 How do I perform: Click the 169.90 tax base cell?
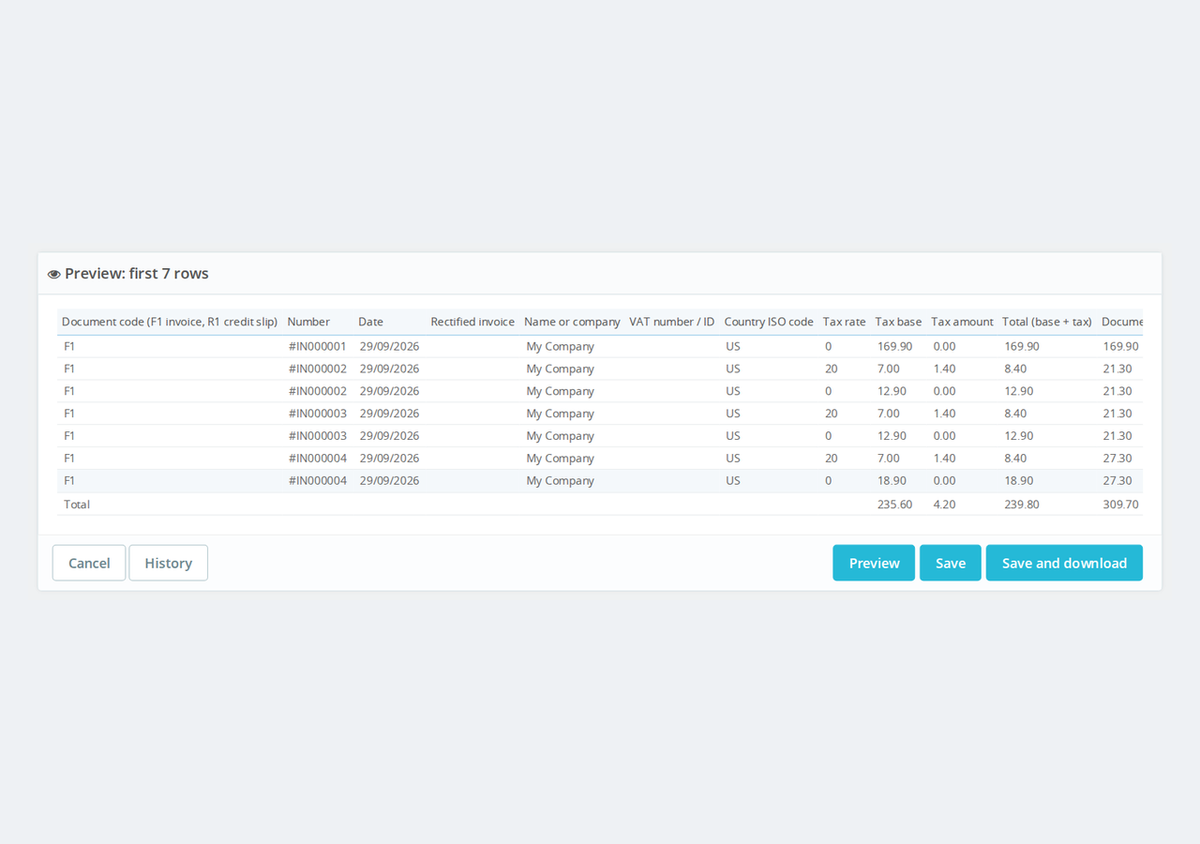(x=895, y=346)
